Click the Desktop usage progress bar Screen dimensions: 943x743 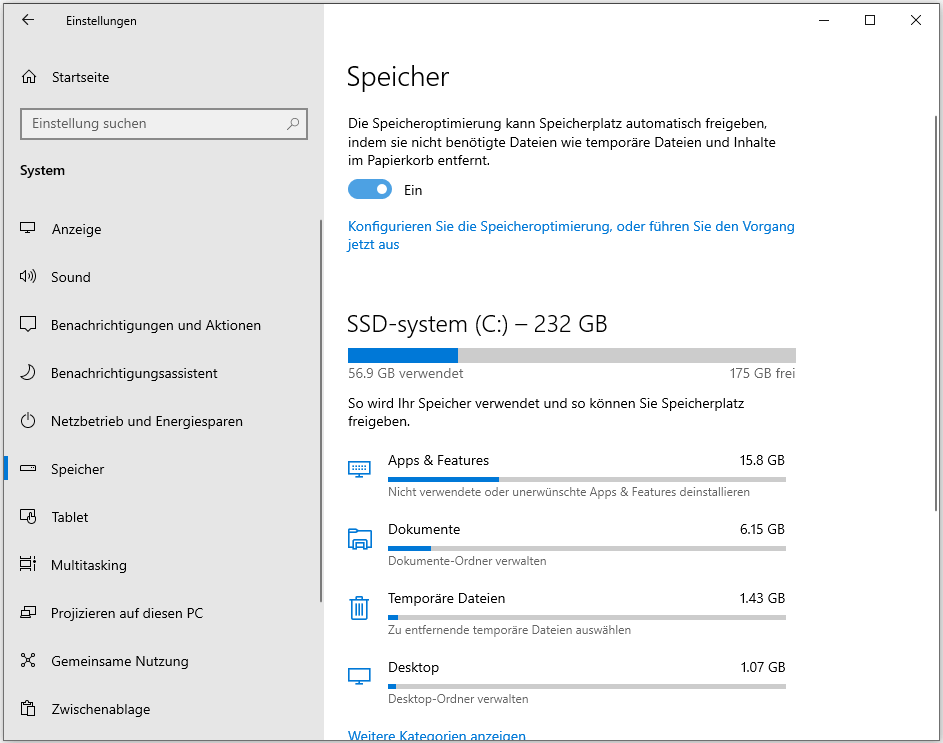(586, 686)
